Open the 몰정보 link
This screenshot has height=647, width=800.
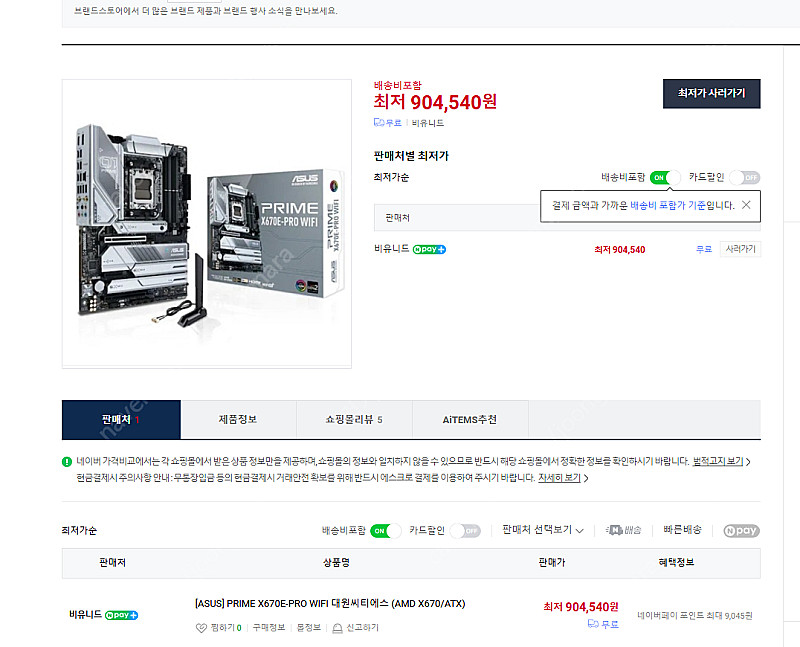pos(309,627)
